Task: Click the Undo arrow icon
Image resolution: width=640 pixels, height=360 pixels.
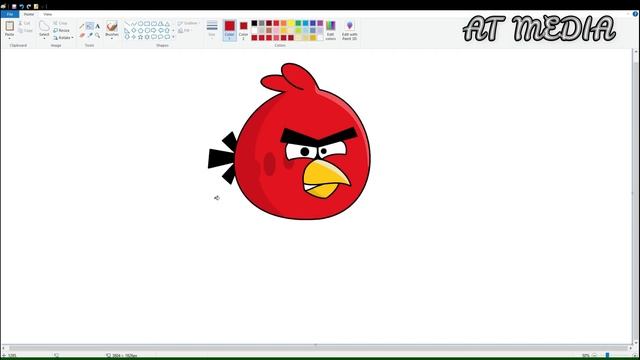Action: click(21, 6)
